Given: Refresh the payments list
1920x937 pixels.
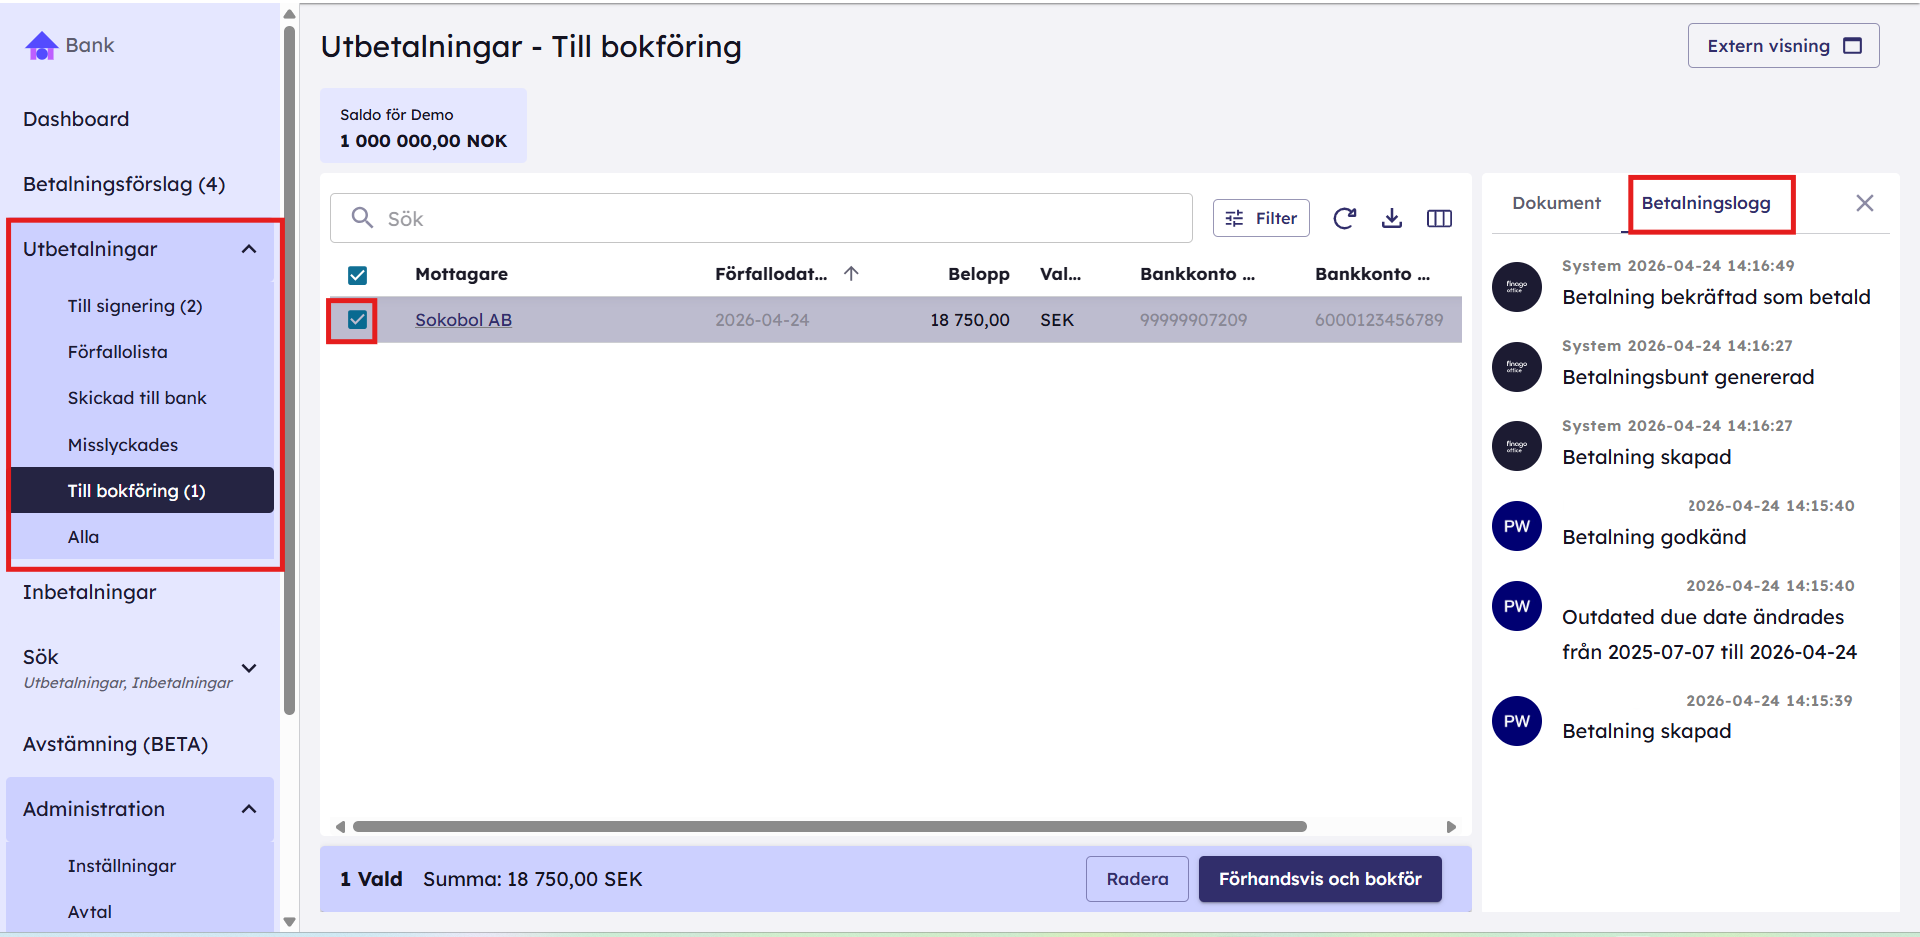Looking at the screenshot, I should click(x=1344, y=218).
